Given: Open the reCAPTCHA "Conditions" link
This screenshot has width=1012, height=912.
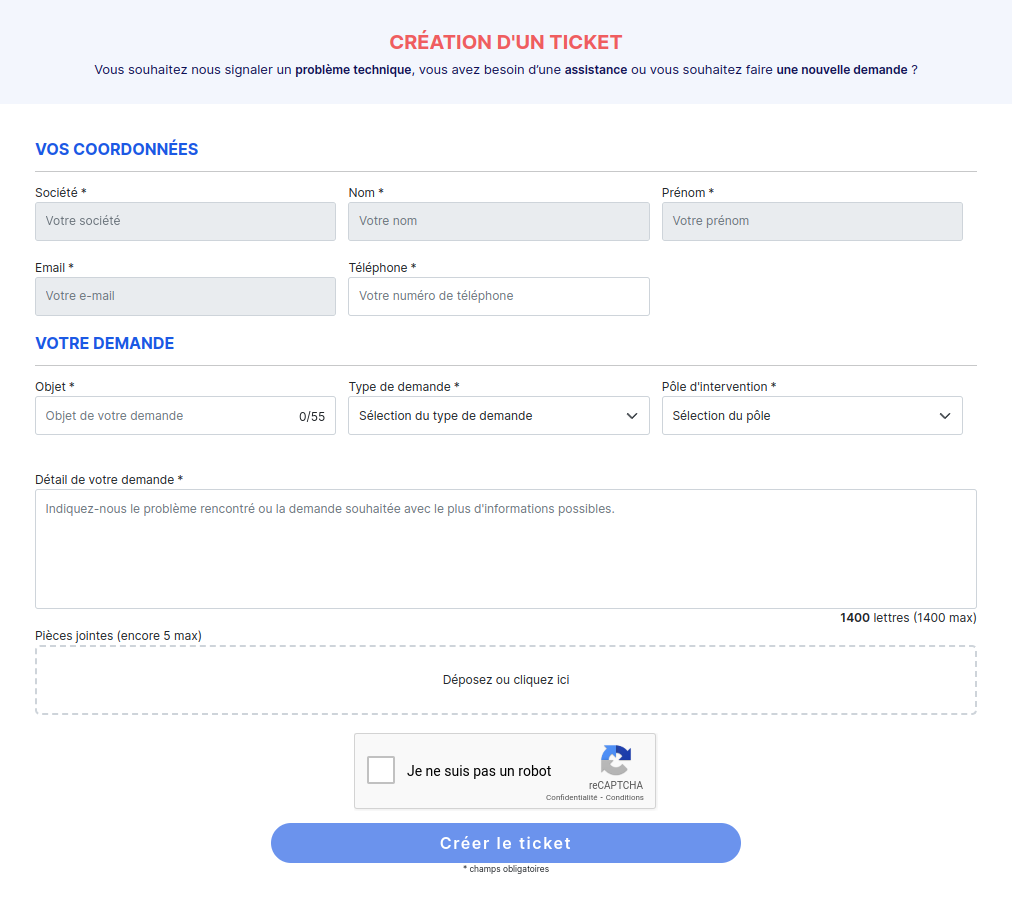Looking at the screenshot, I should tap(625, 798).
